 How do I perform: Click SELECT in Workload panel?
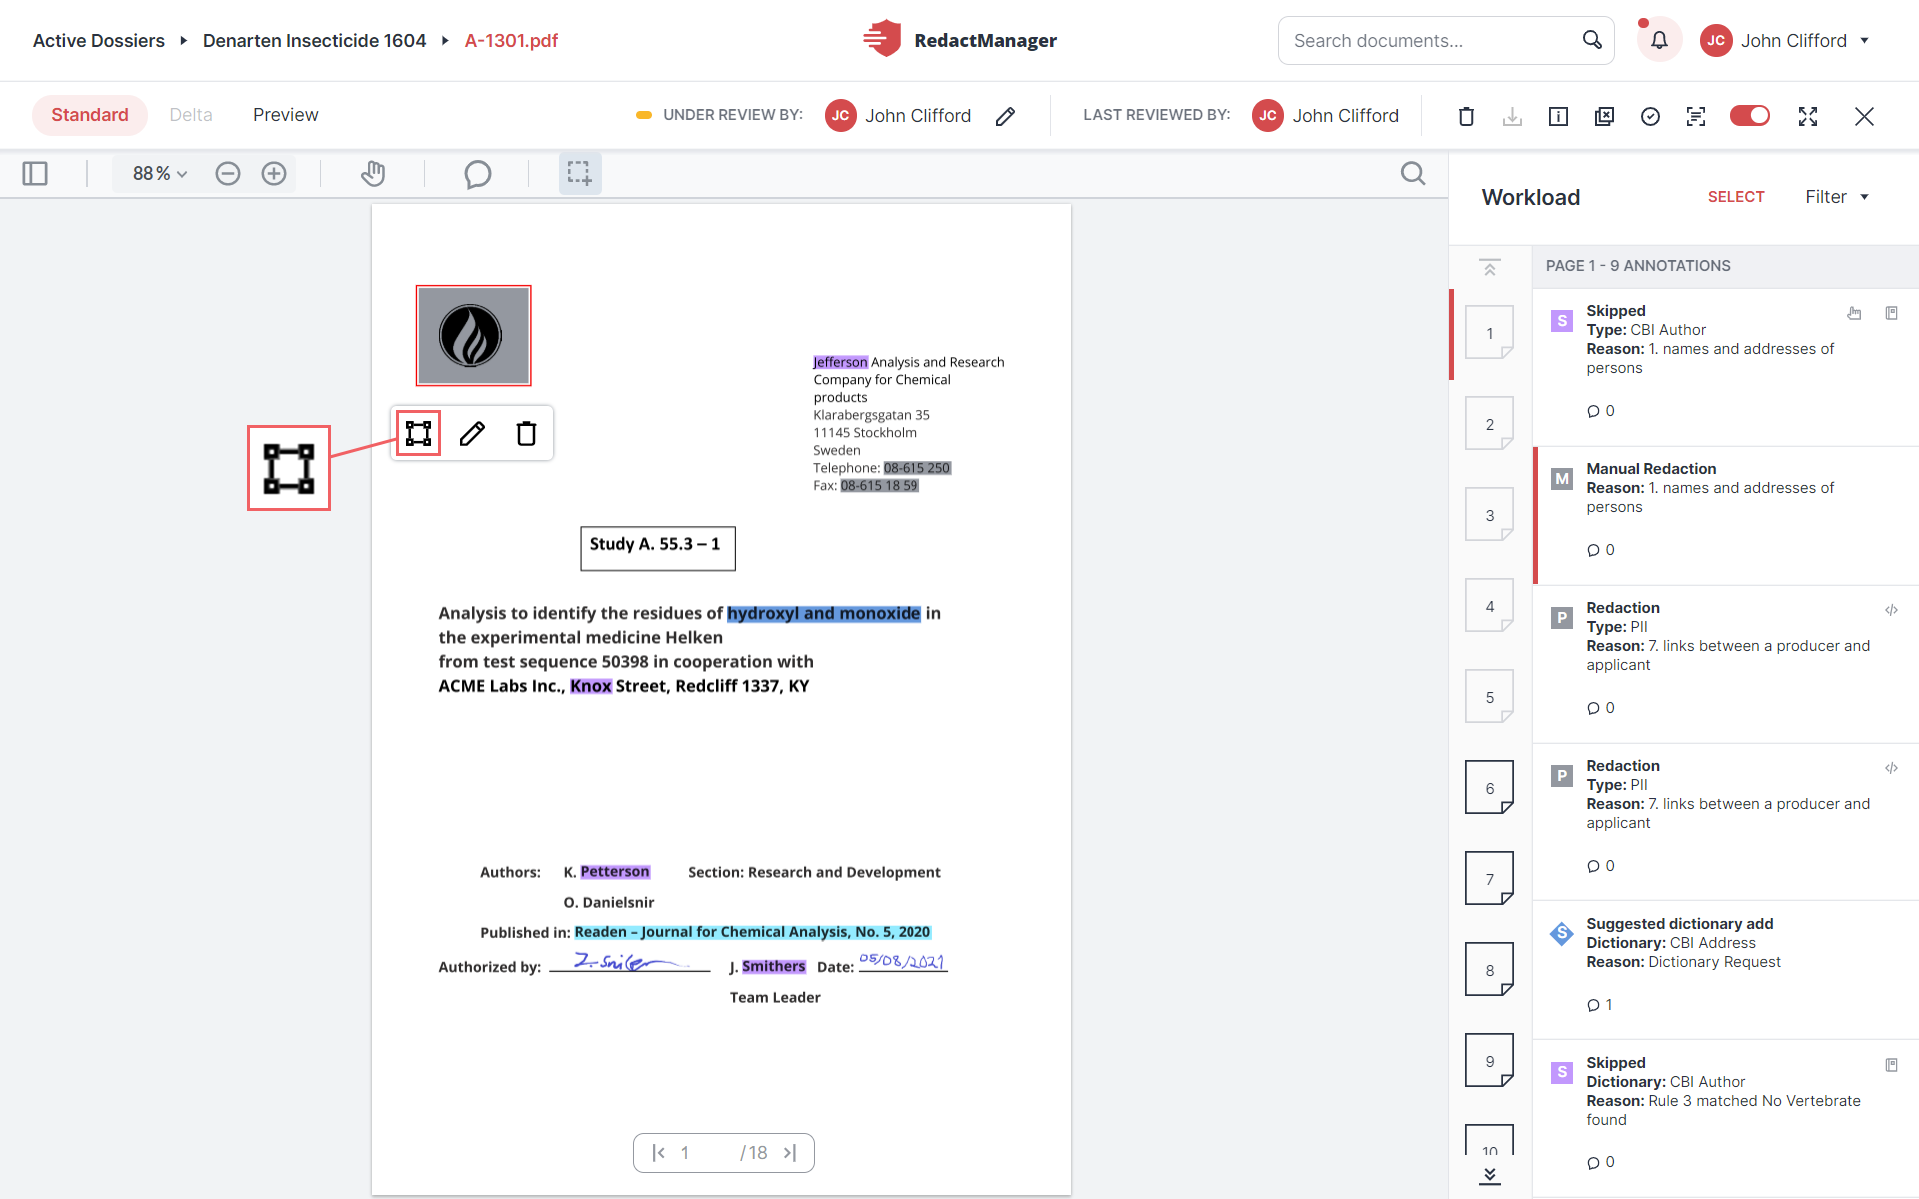[x=1736, y=197]
